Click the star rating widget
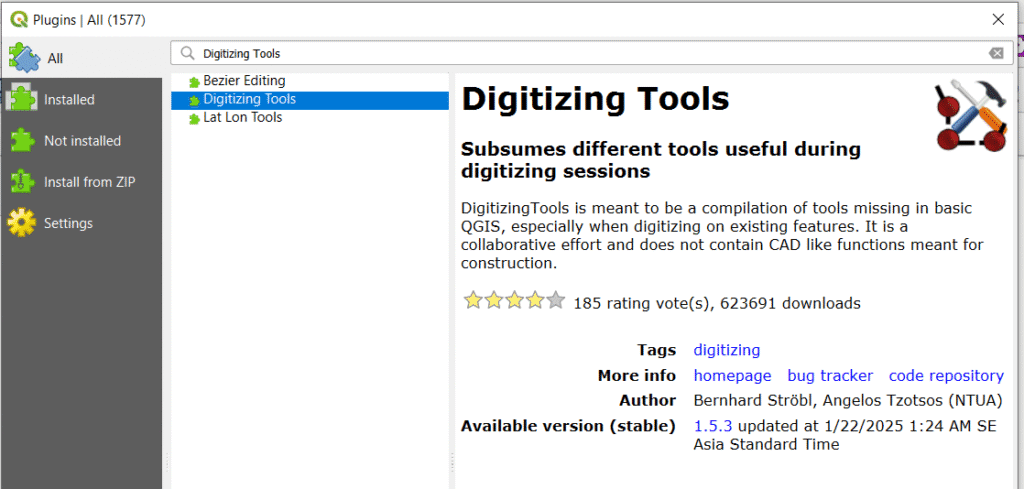Viewport: 1024px width, 489px height. (x=514, y=301)
